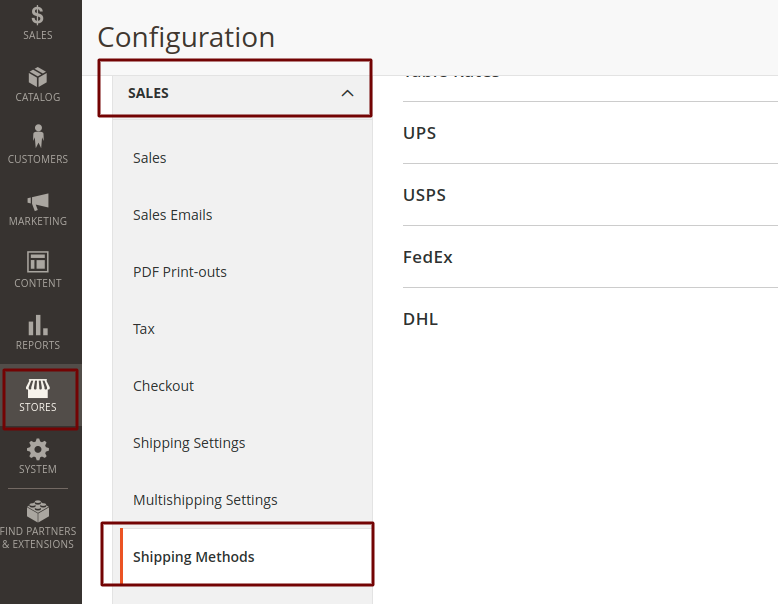Screen dimensions: 778x604
Task: Expand the USPS shipping section
Action: click(x=424, y=195)
